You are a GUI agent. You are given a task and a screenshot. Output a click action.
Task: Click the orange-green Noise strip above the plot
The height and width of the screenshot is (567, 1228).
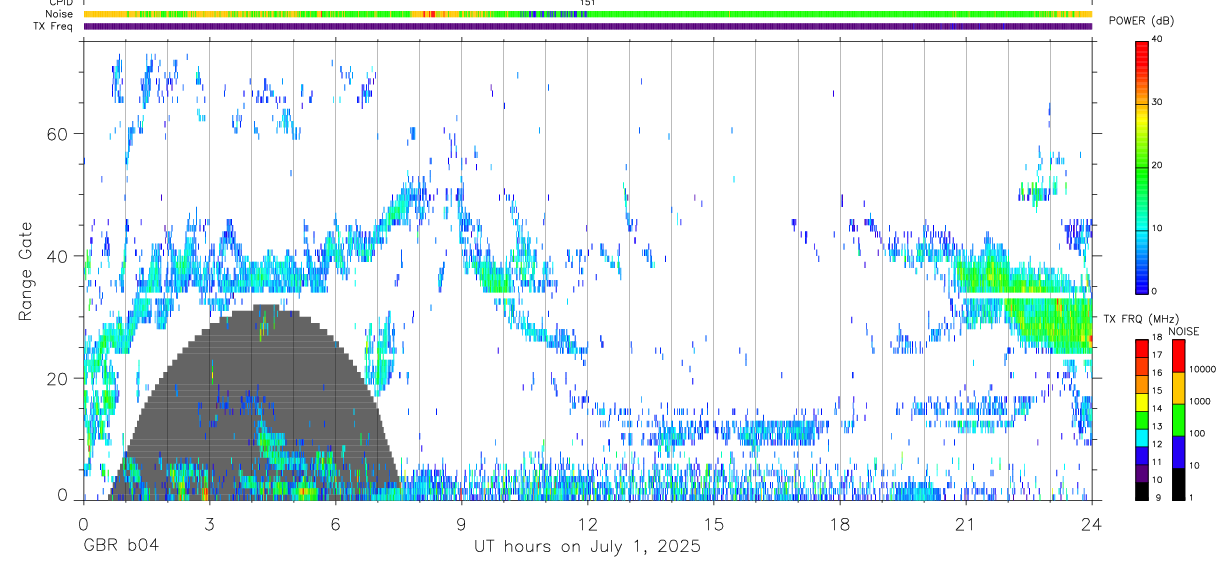588,14
